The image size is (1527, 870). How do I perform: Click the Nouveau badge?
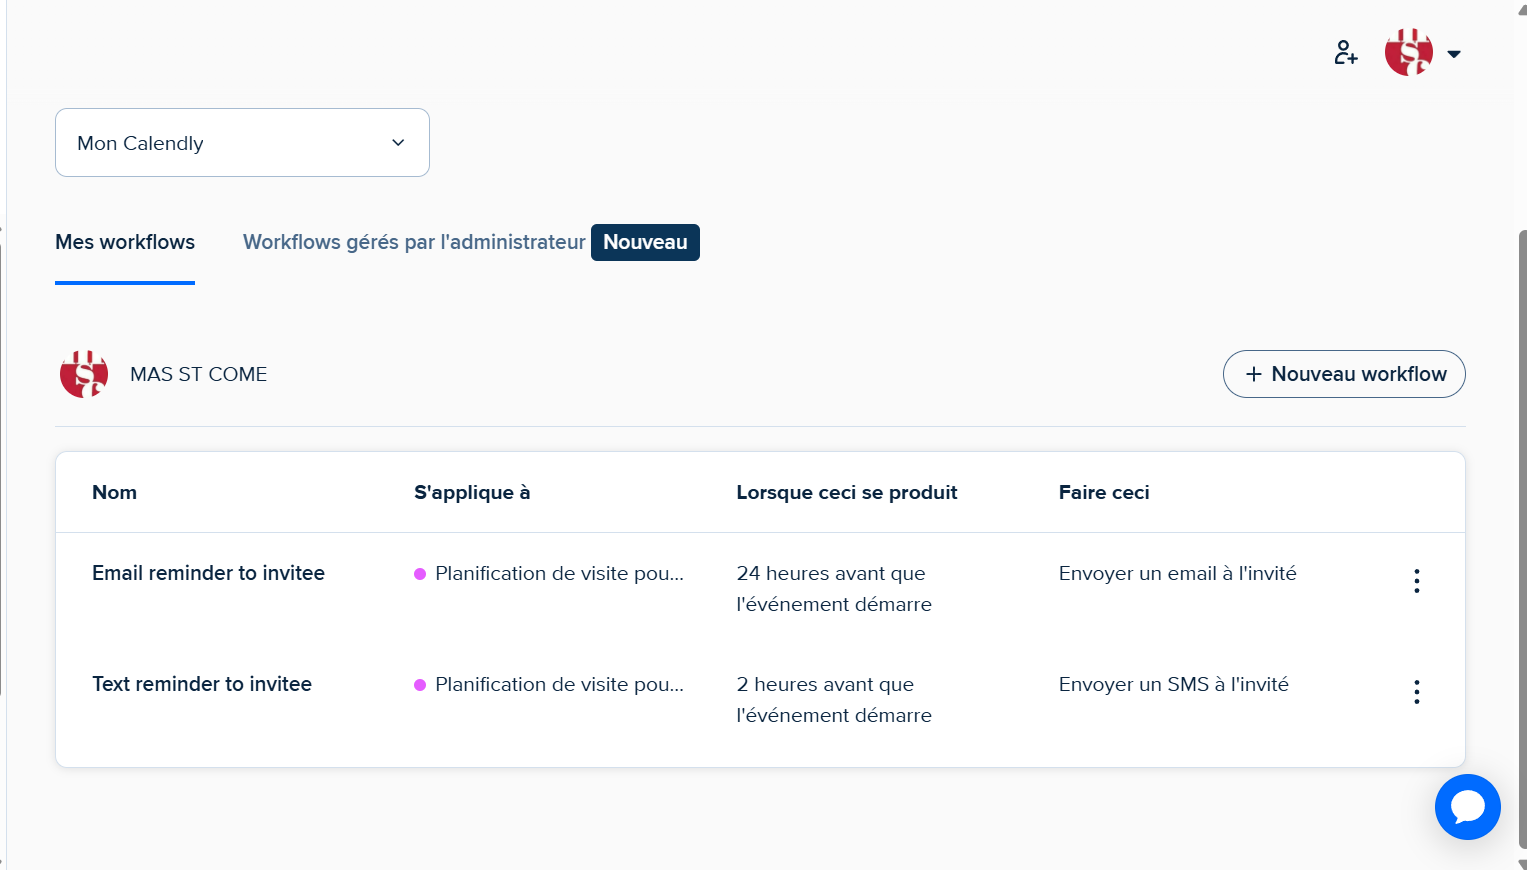tap(645, 242)
